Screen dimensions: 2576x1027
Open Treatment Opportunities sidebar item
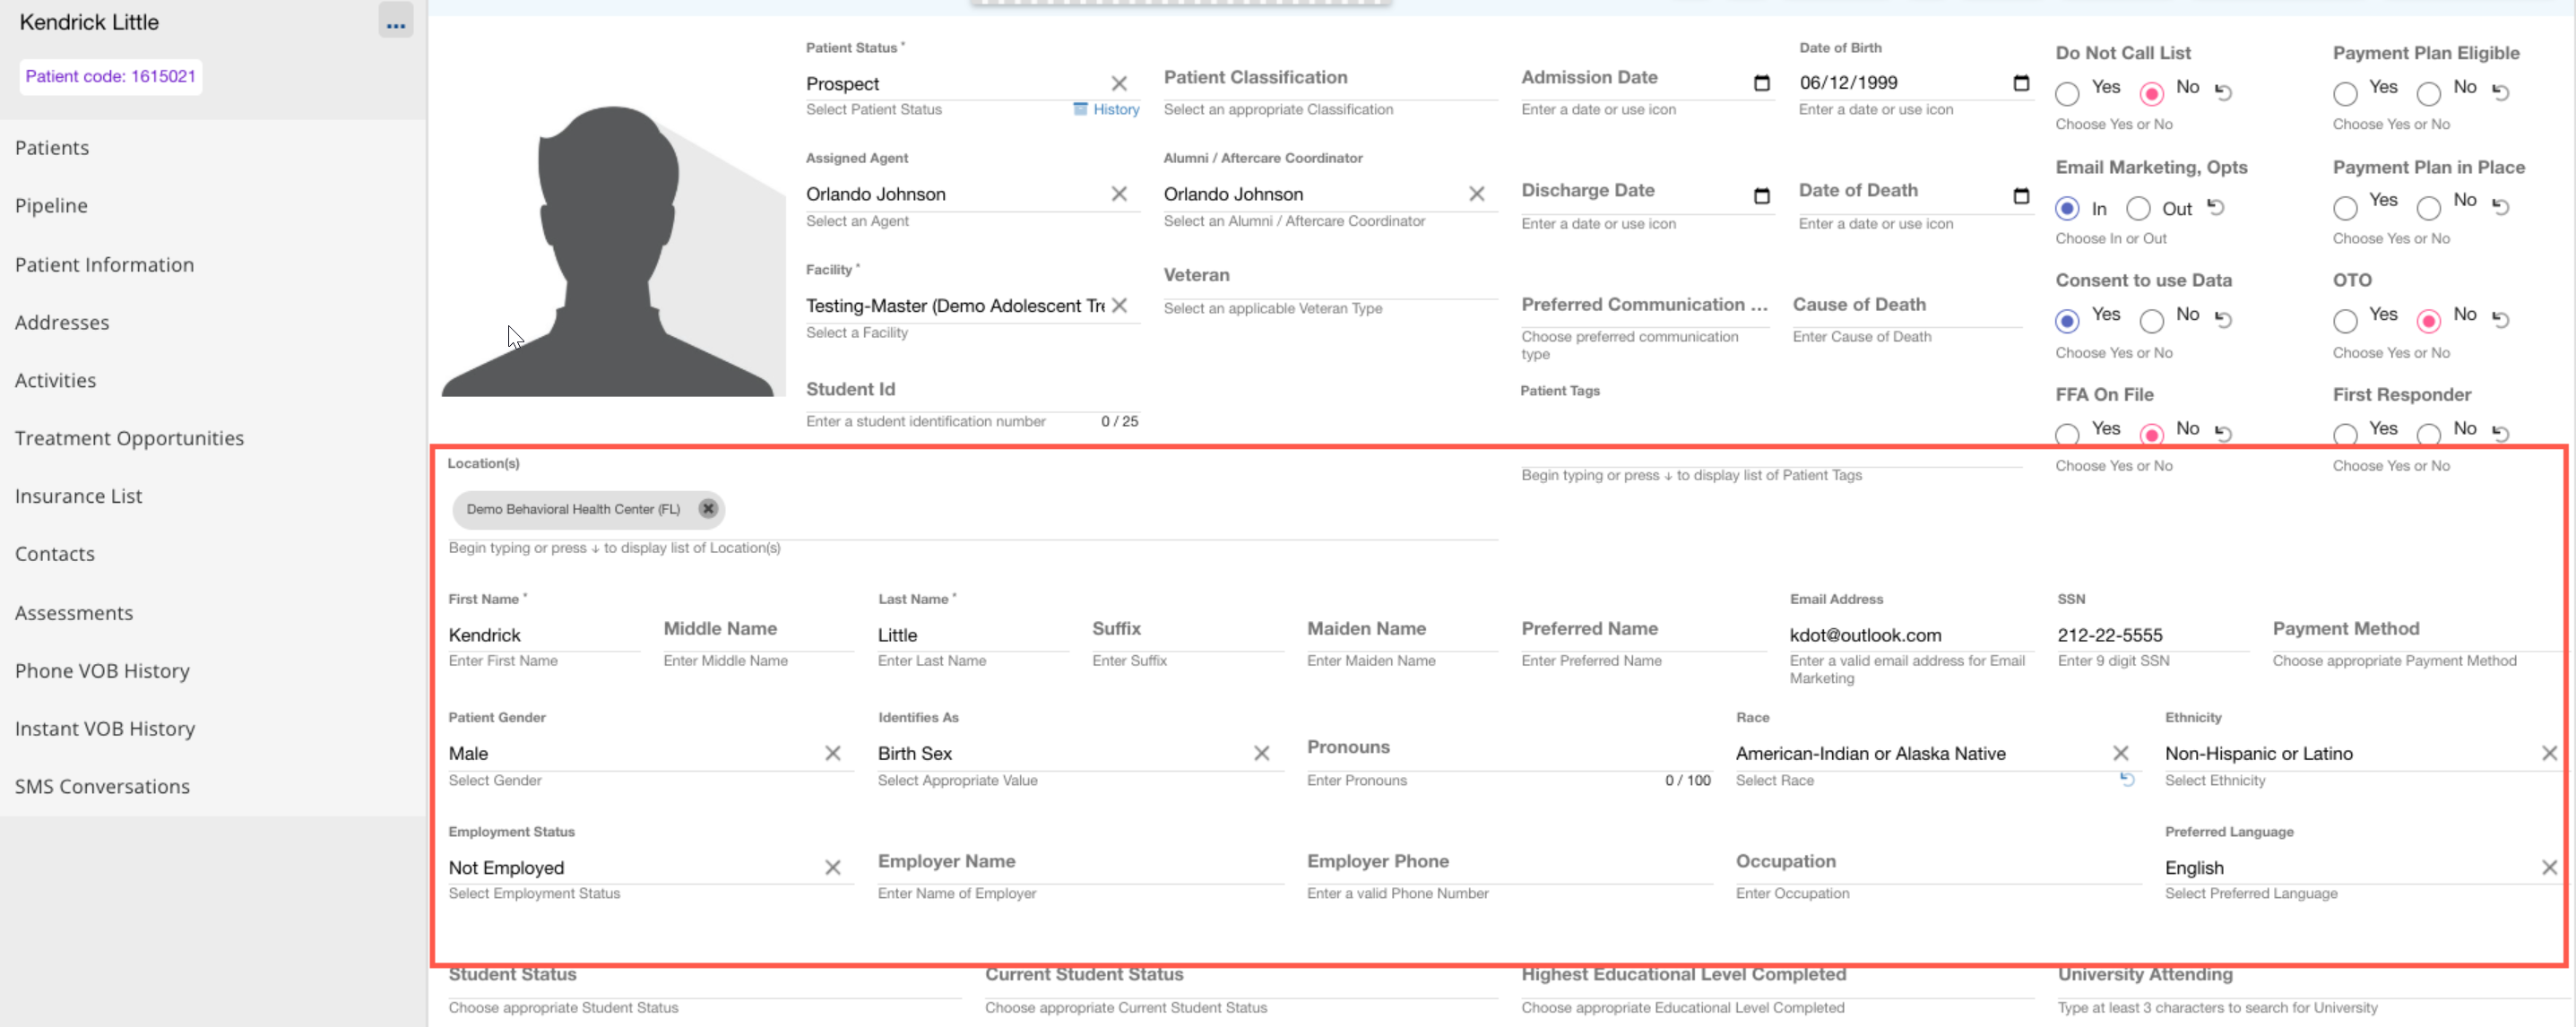pos(129,438)
